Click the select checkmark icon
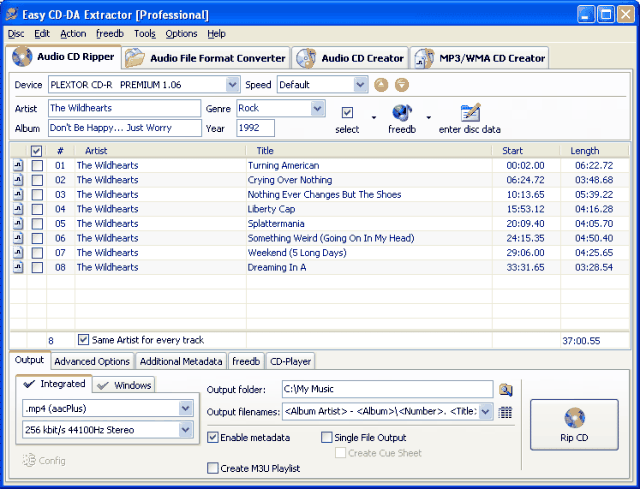Viewport: 640px width, 489px height. point(347,113)
